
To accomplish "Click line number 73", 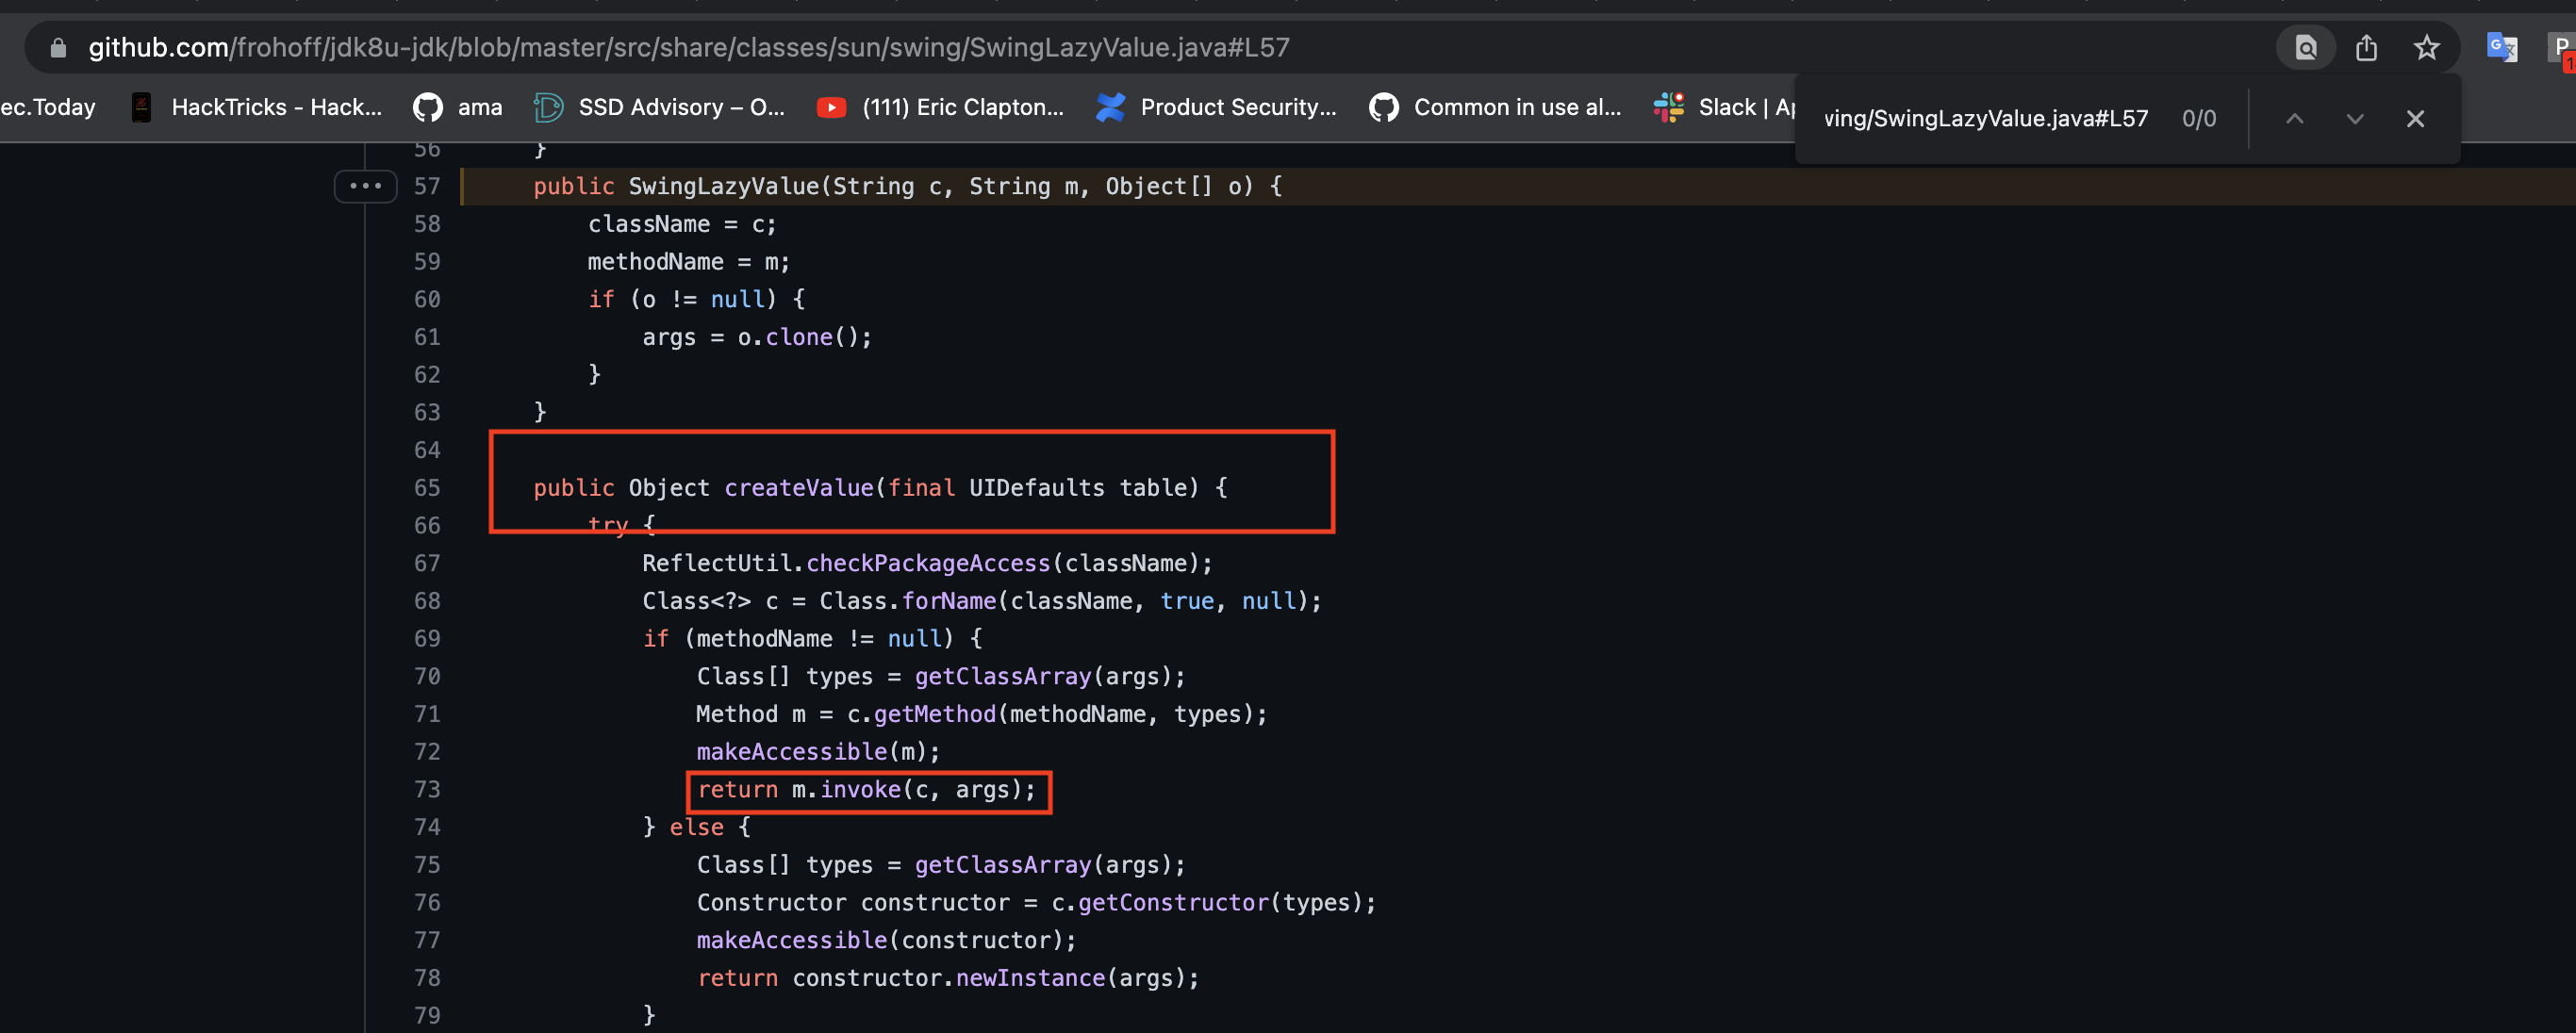I will point(427,789).
